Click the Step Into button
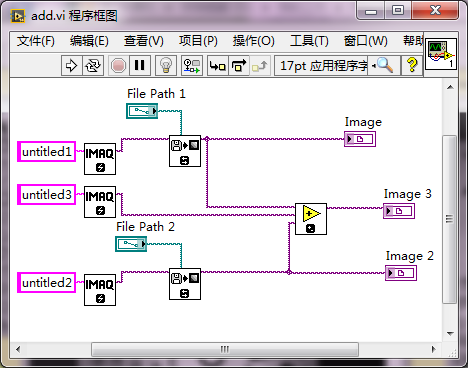Screen dimensions: 468x368 pyautogui.click(x=217, y=65)
